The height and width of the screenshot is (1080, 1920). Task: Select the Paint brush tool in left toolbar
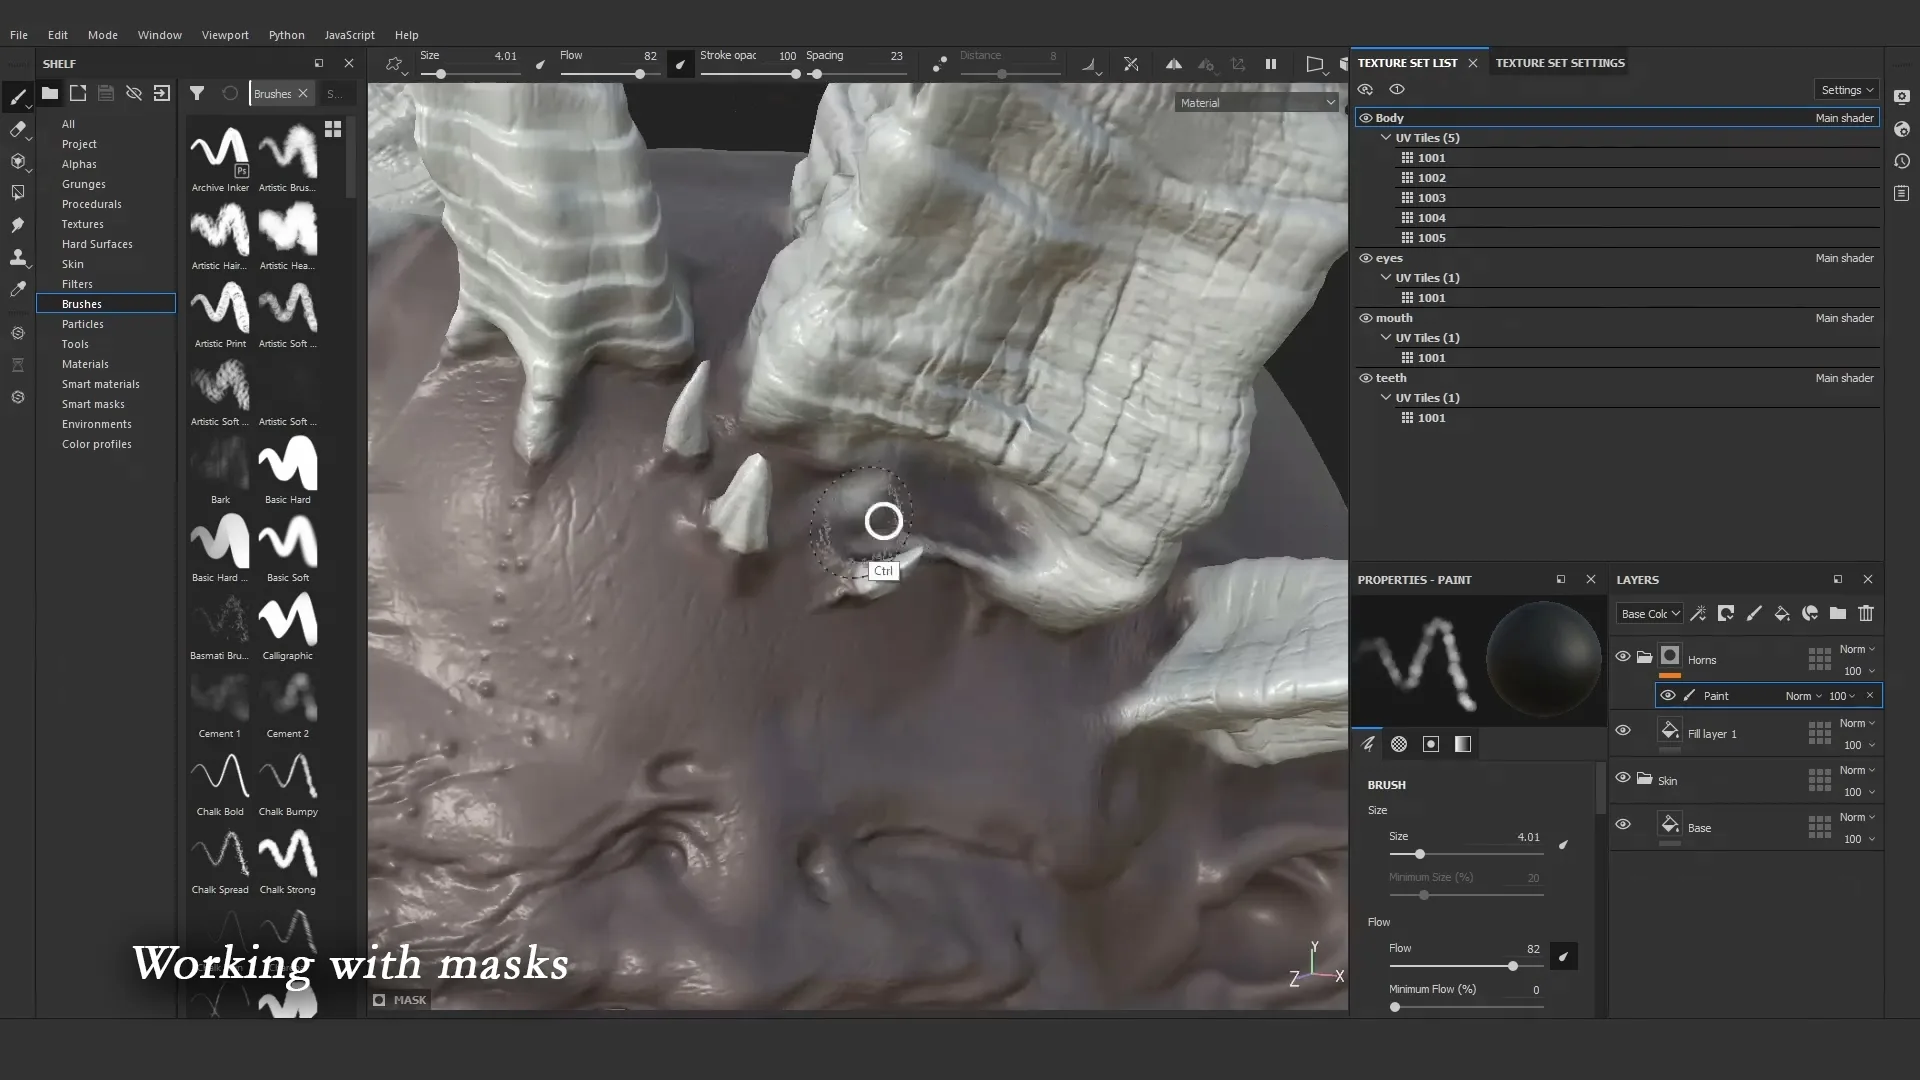pyautogui.click(x=18, y=96)
